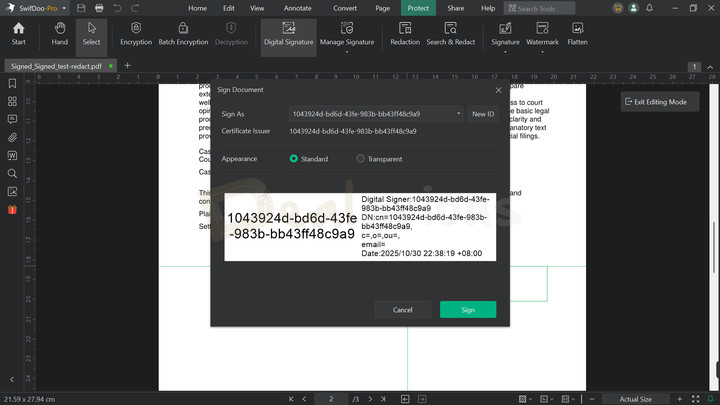The image size is (720, 405).
Task: Open the Share menu tab
Action: [x=456, y=8]
